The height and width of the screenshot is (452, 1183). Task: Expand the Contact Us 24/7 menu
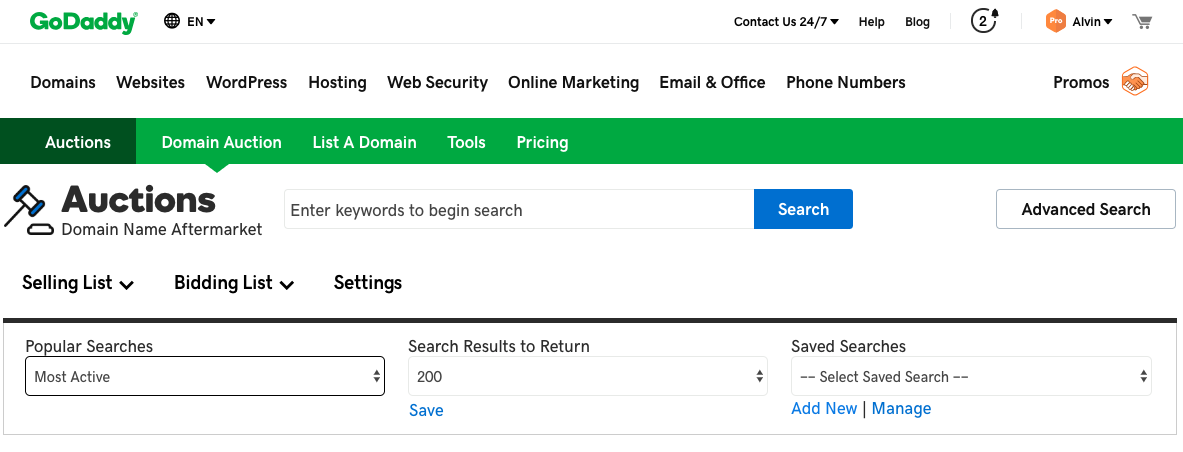click(x=786, y=22)
